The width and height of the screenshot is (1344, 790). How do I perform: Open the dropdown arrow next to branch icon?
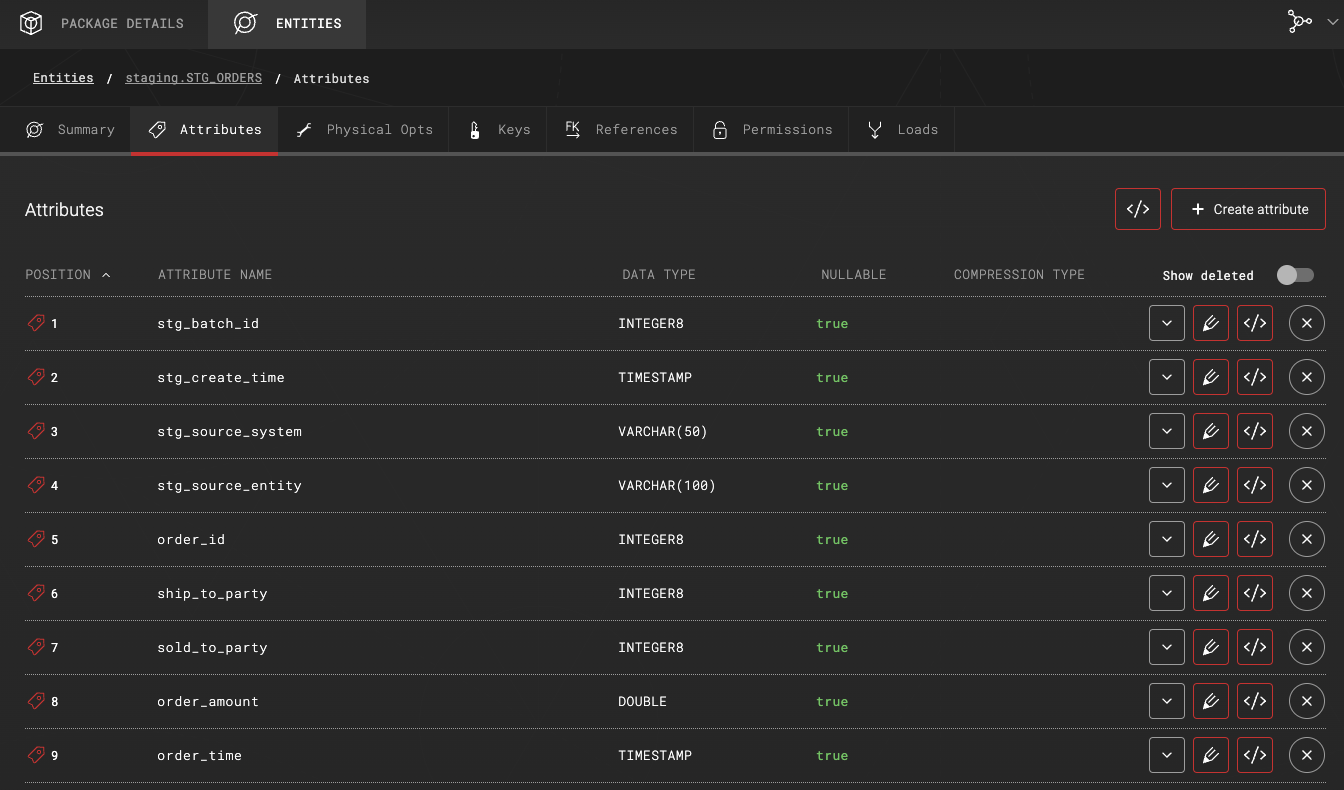coord(1331,23)
